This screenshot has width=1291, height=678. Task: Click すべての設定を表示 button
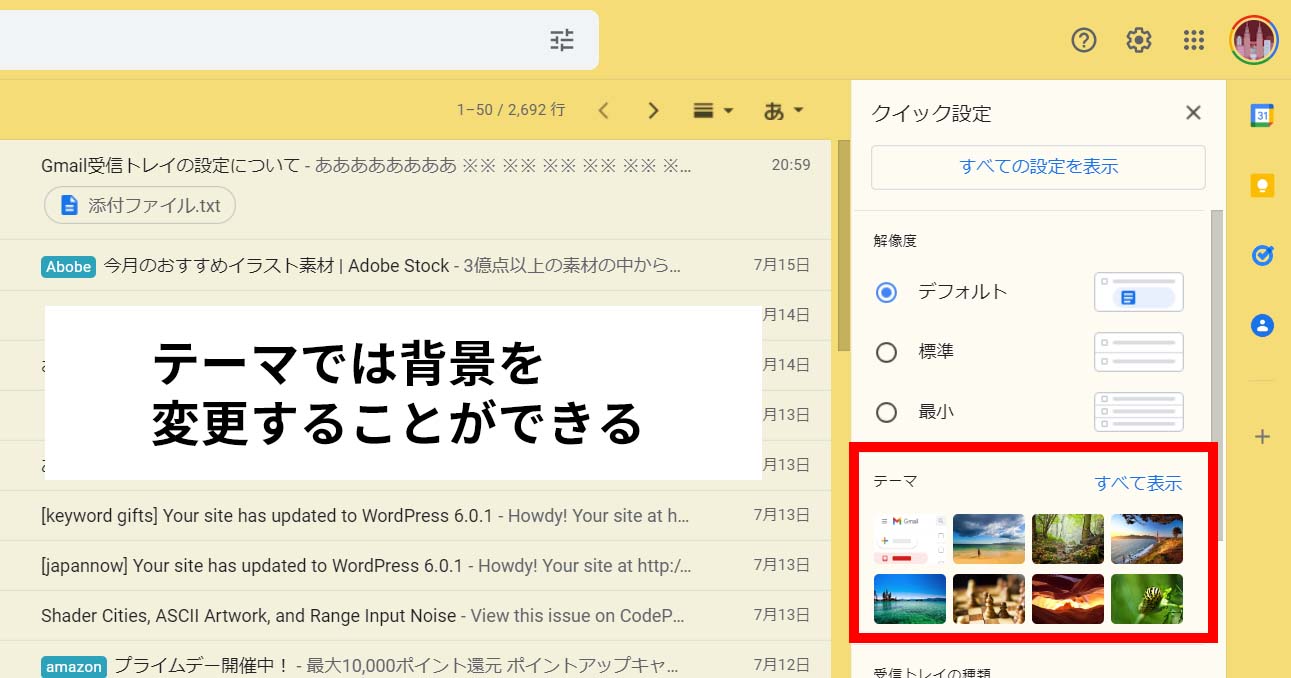[x=1038, y=167]
